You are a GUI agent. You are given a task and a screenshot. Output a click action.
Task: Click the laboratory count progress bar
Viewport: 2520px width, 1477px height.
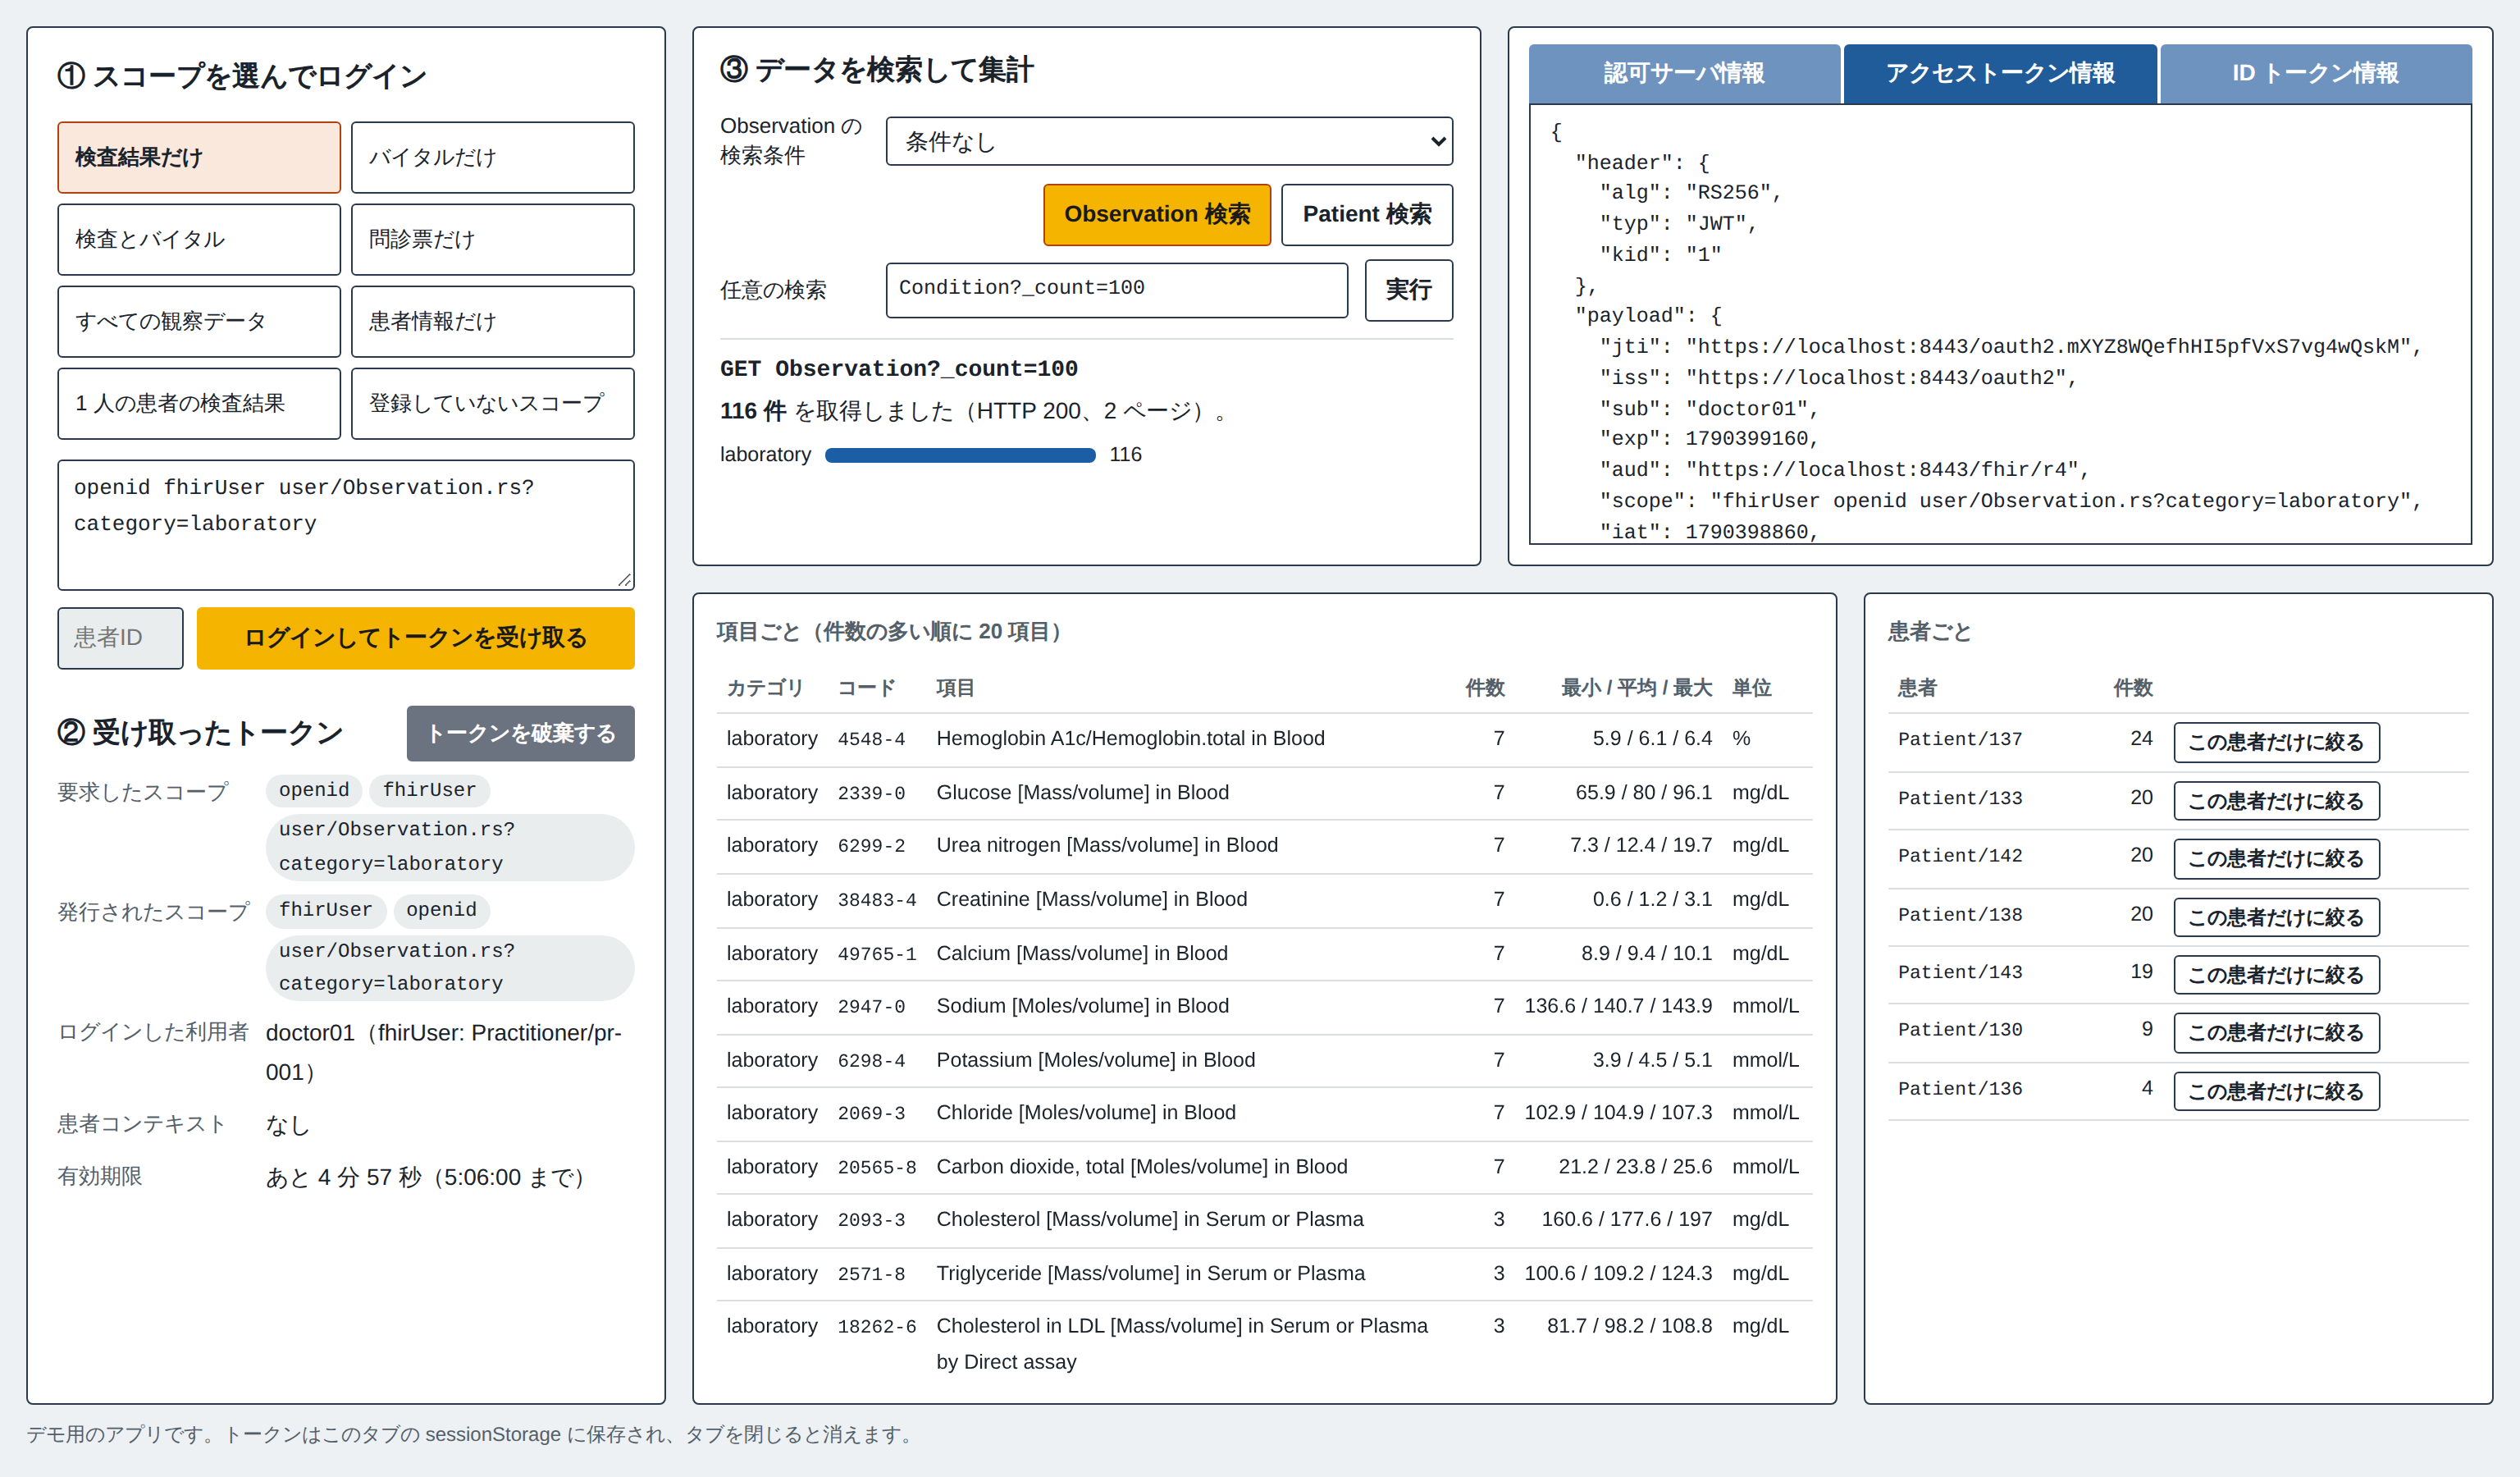(960, 455)
